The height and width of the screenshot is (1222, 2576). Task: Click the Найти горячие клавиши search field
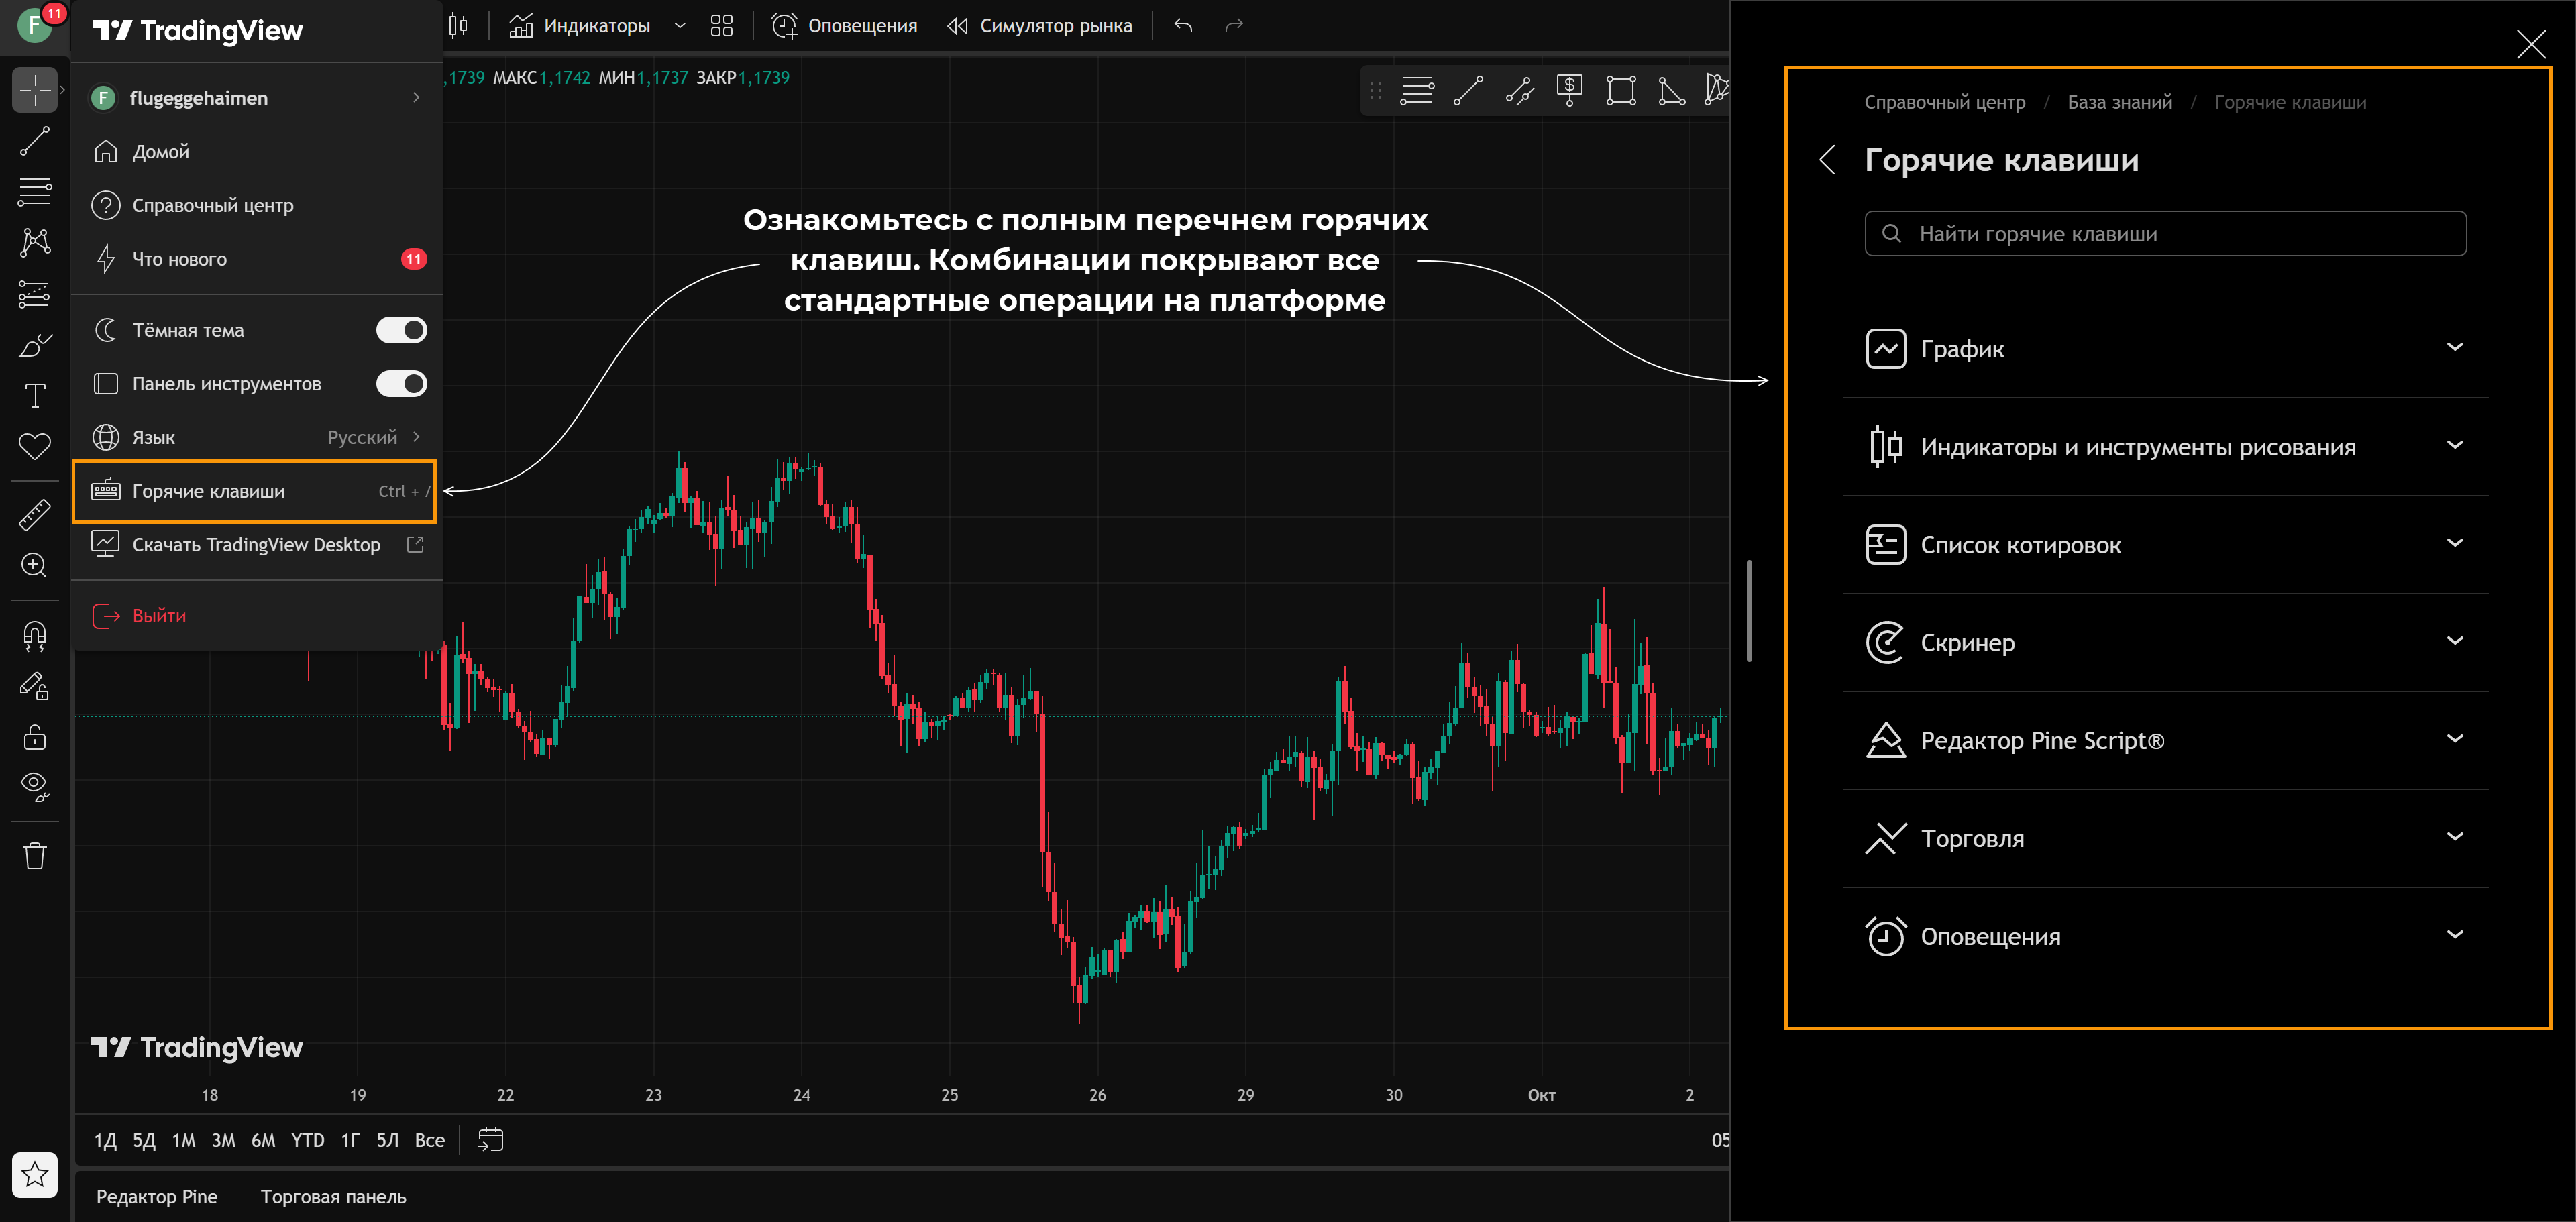tap(2164, 234)
